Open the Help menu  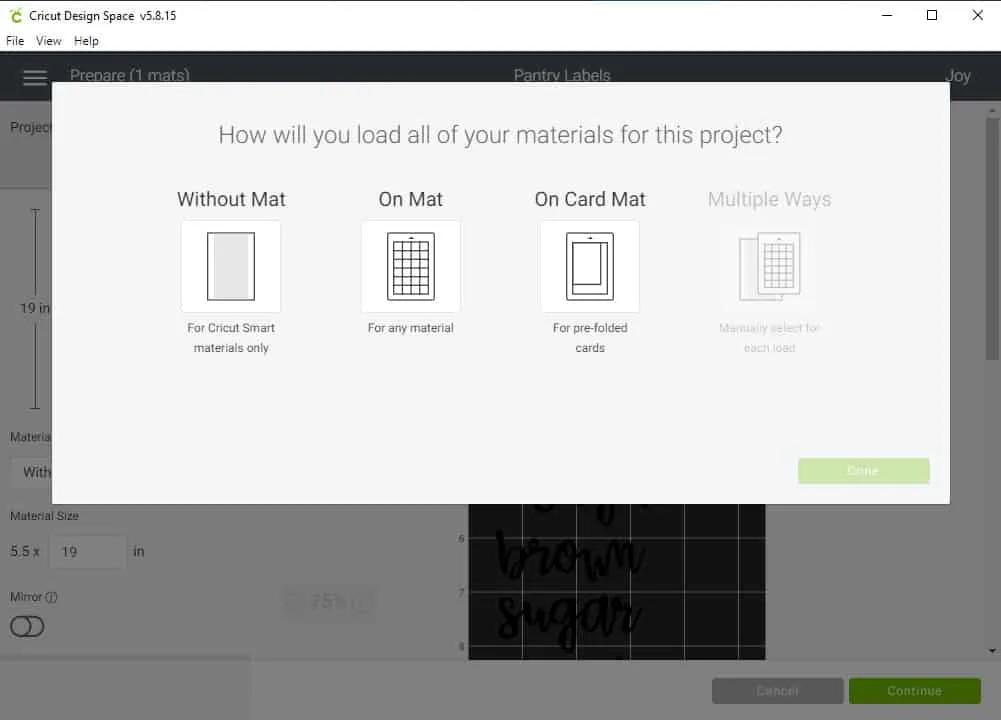point(86,41)
